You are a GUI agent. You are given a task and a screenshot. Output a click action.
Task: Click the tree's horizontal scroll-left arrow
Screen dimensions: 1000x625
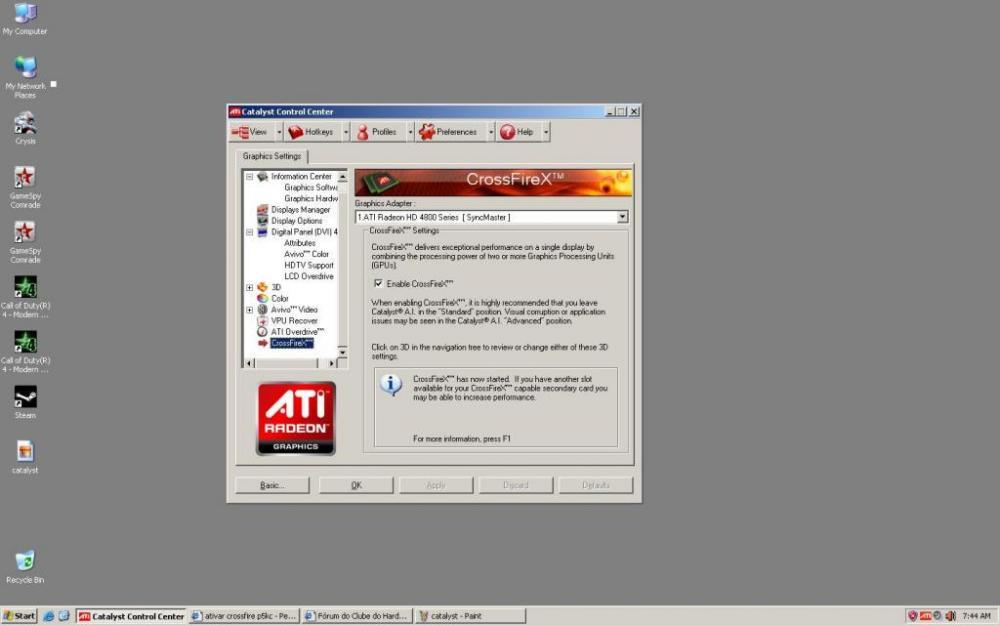(249, 363)
